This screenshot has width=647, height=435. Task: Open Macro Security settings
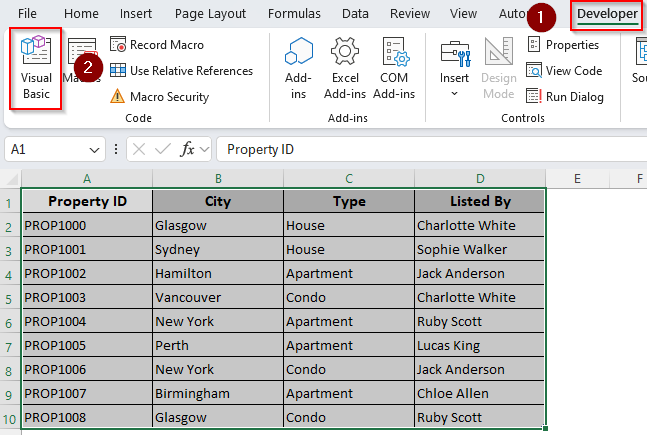tap(160, 97)
